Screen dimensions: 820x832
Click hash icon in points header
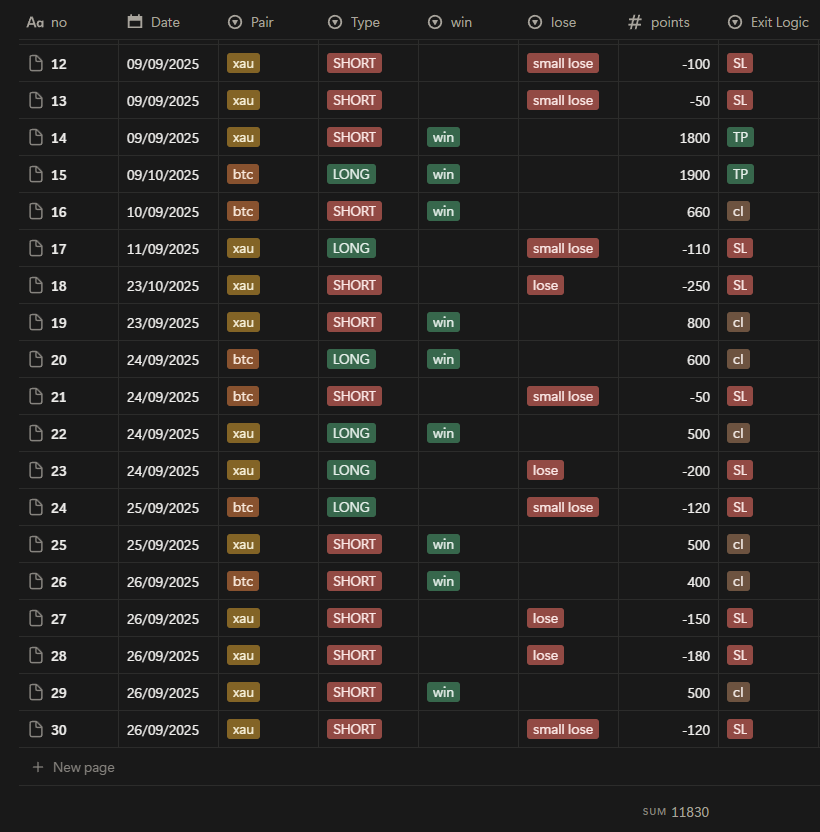(x=635, y=22)
